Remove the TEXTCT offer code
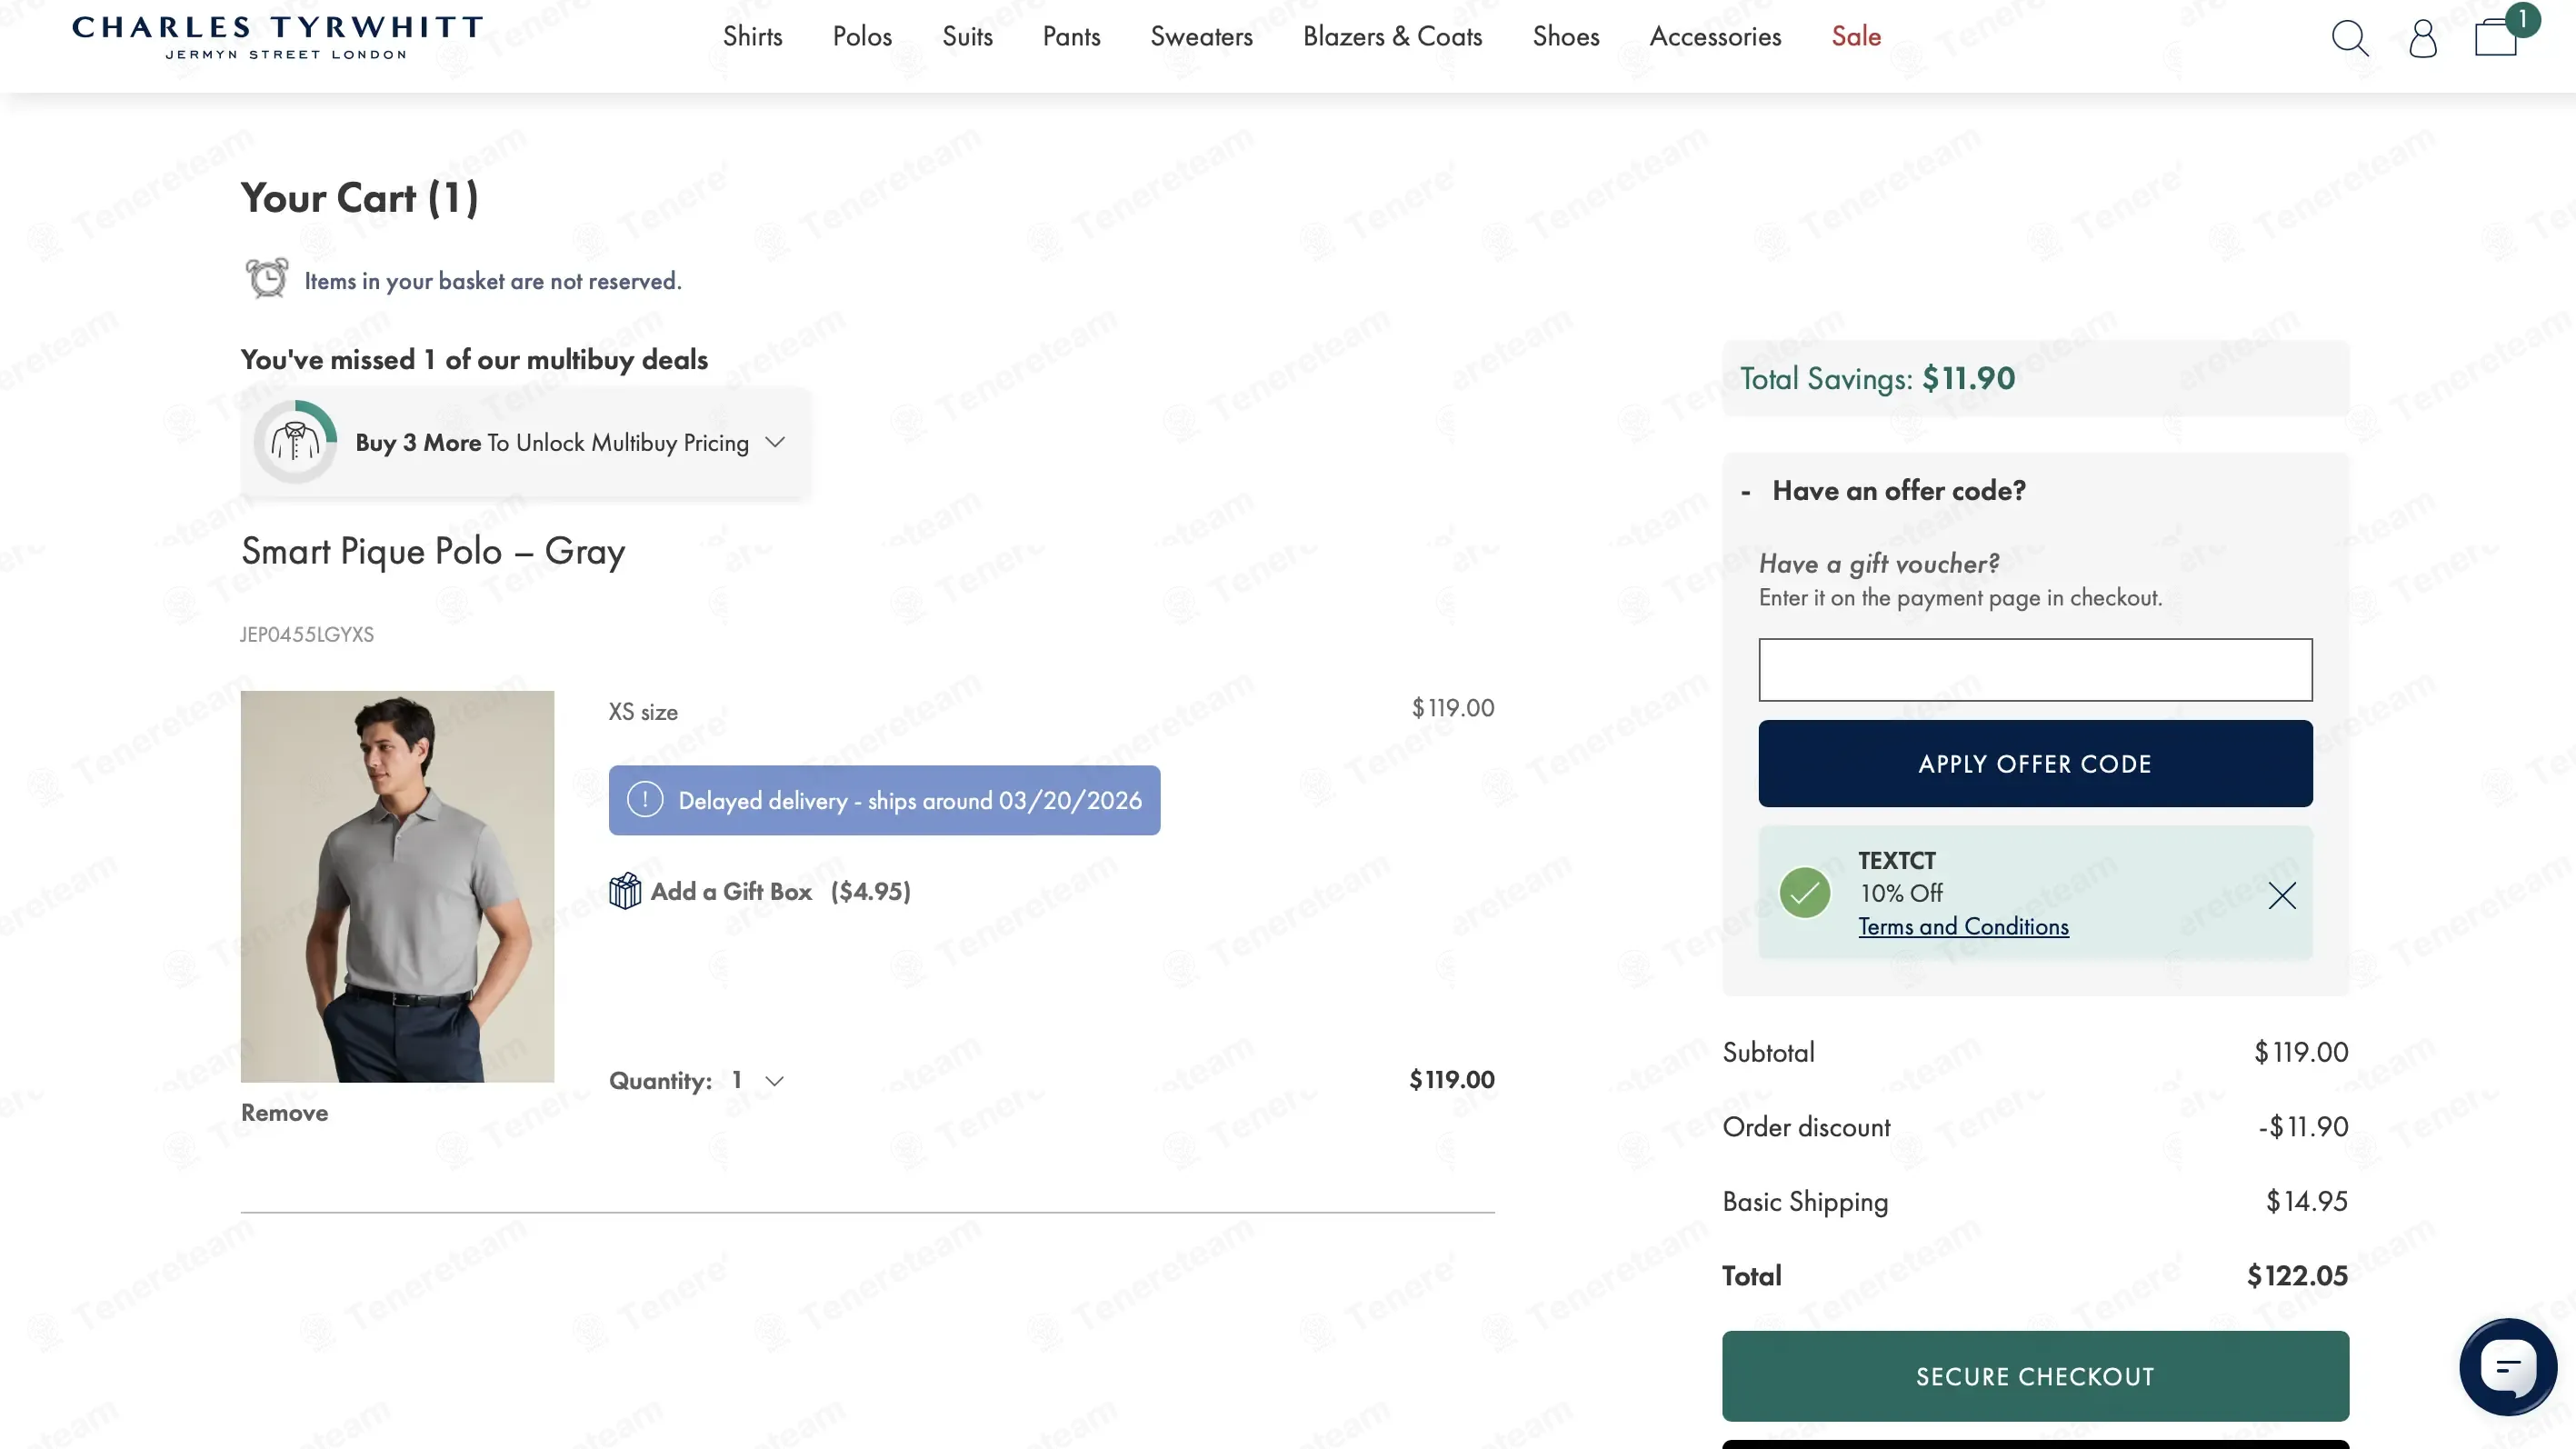 pos(2281,895)
